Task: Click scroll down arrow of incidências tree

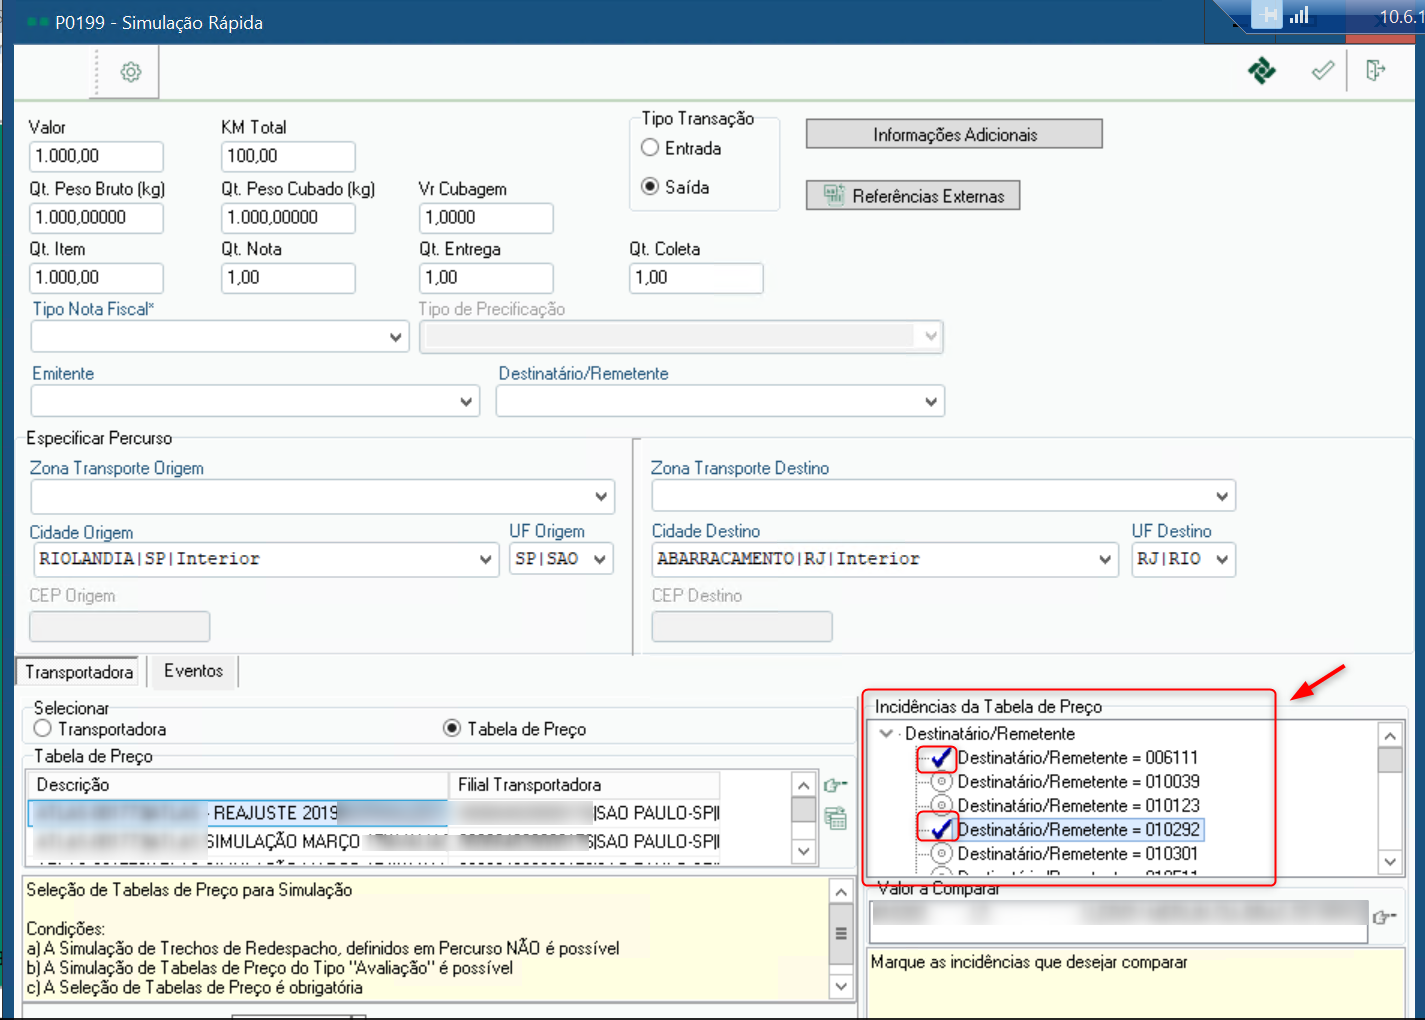Action: pos(1390,861)
